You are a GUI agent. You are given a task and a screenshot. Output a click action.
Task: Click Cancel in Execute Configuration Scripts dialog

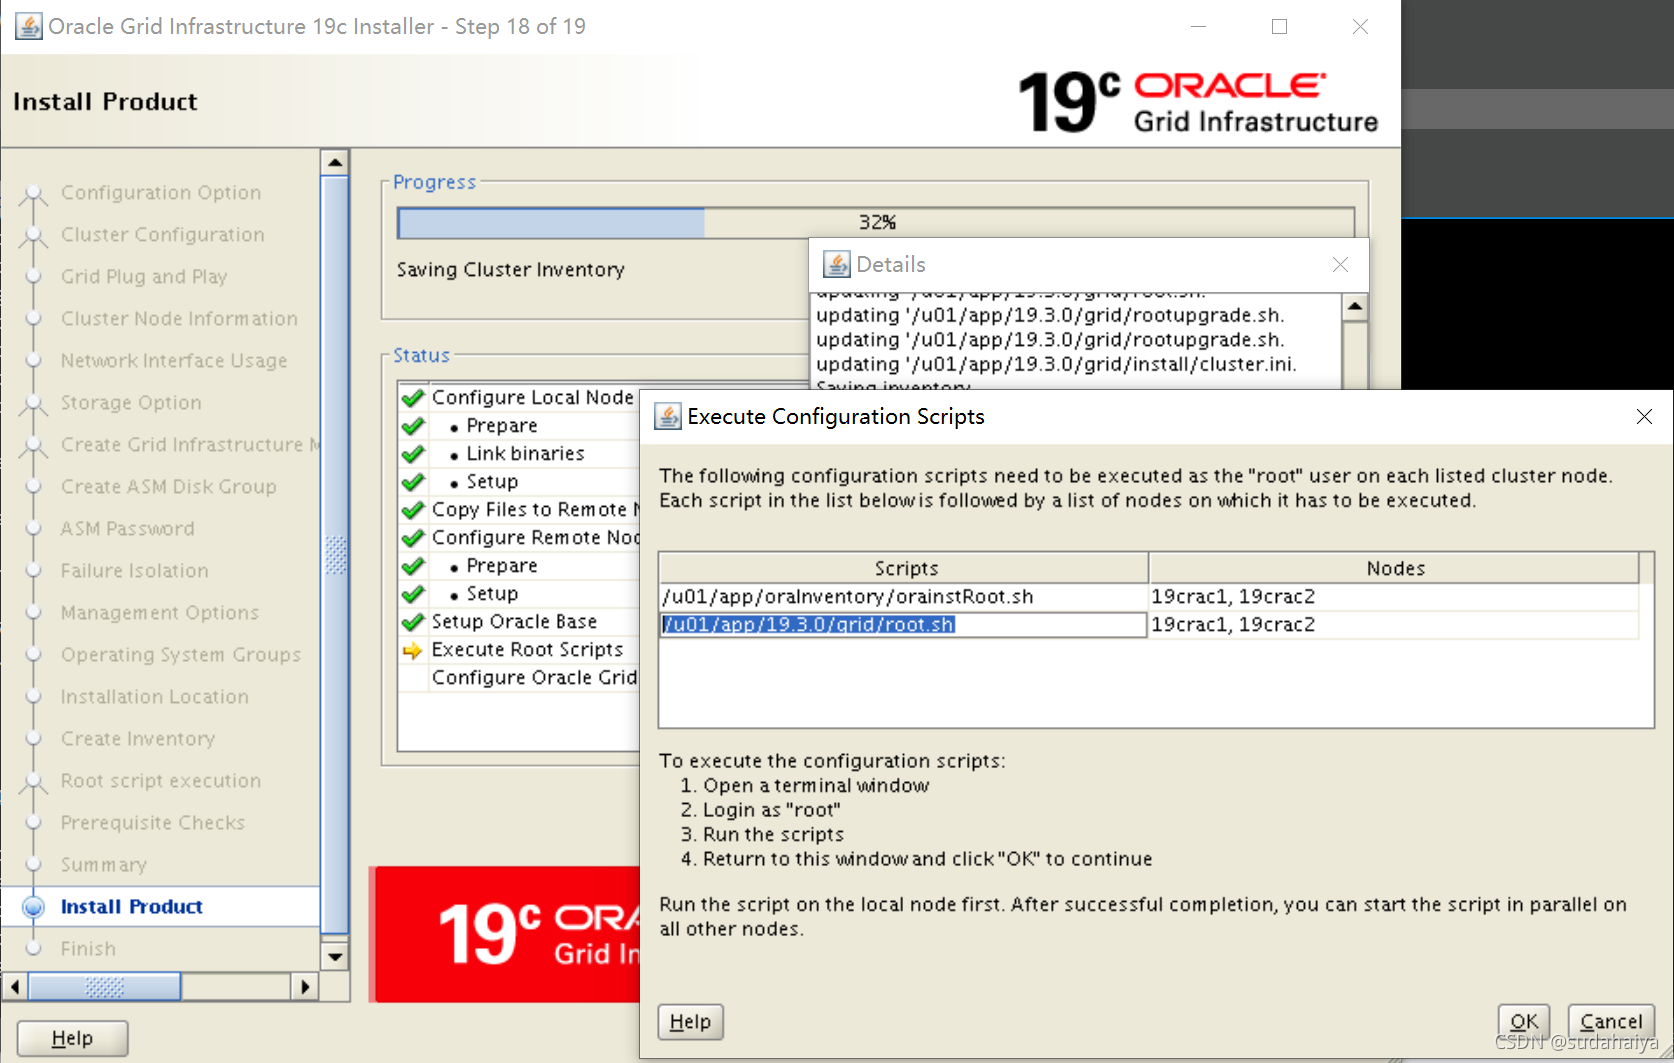point(1610,1021)
